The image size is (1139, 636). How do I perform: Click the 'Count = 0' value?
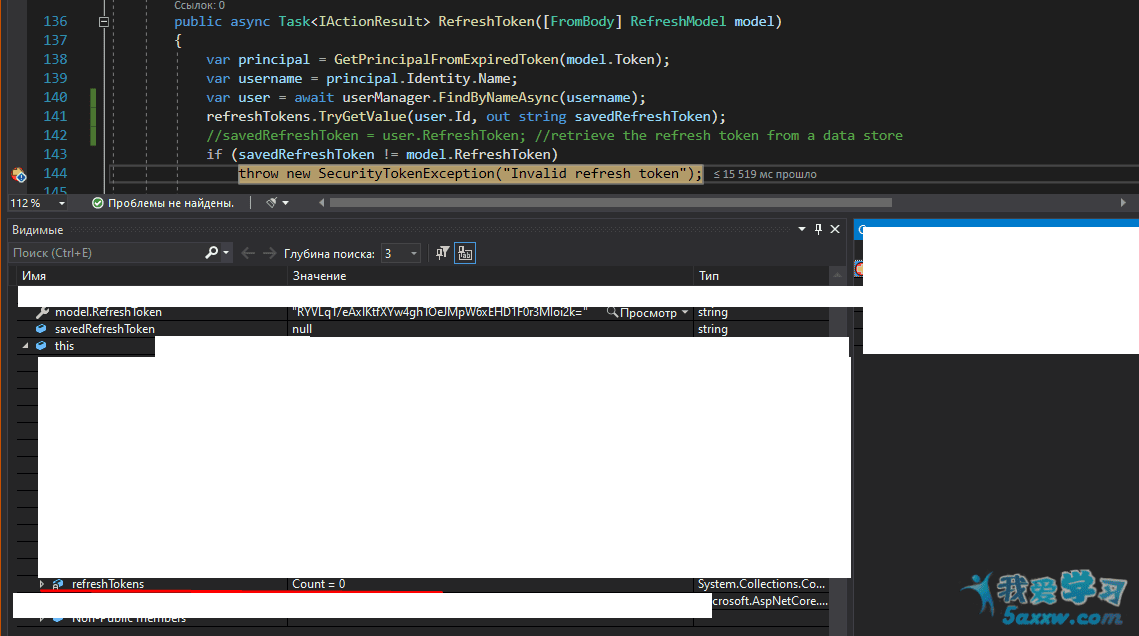click(x=318, y=584)
